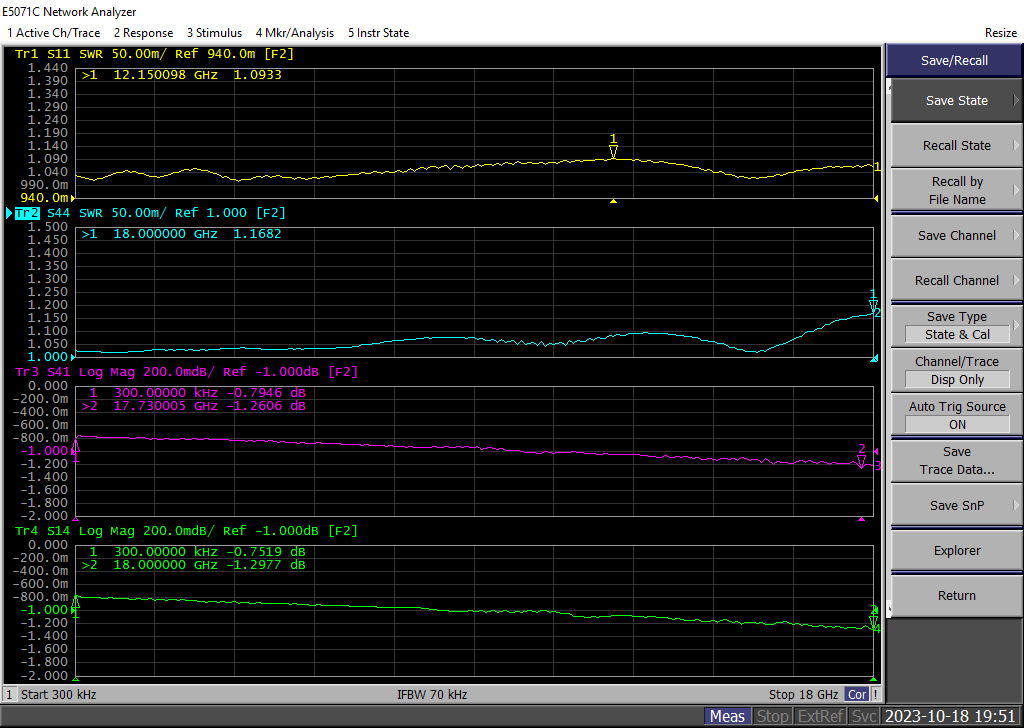This screenshot has height=728, width=1024.
Task: Click marker 1 triangle on the Tr1 S11 trace
Action: coord(614,151)
